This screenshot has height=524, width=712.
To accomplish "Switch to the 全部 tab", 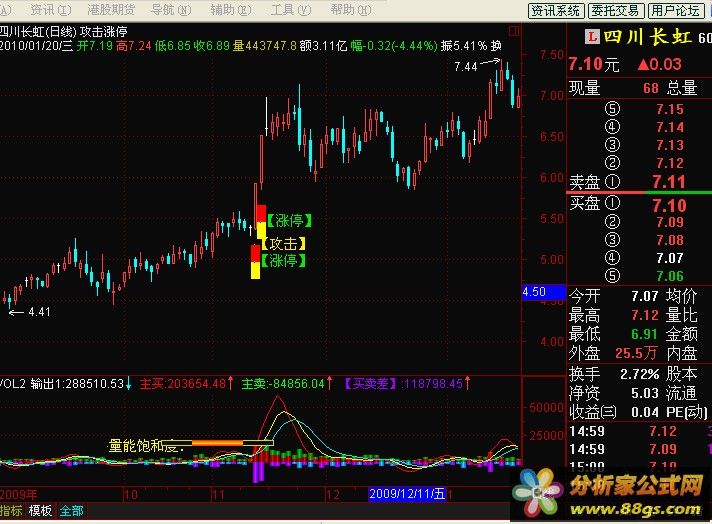I will point(72,511).
